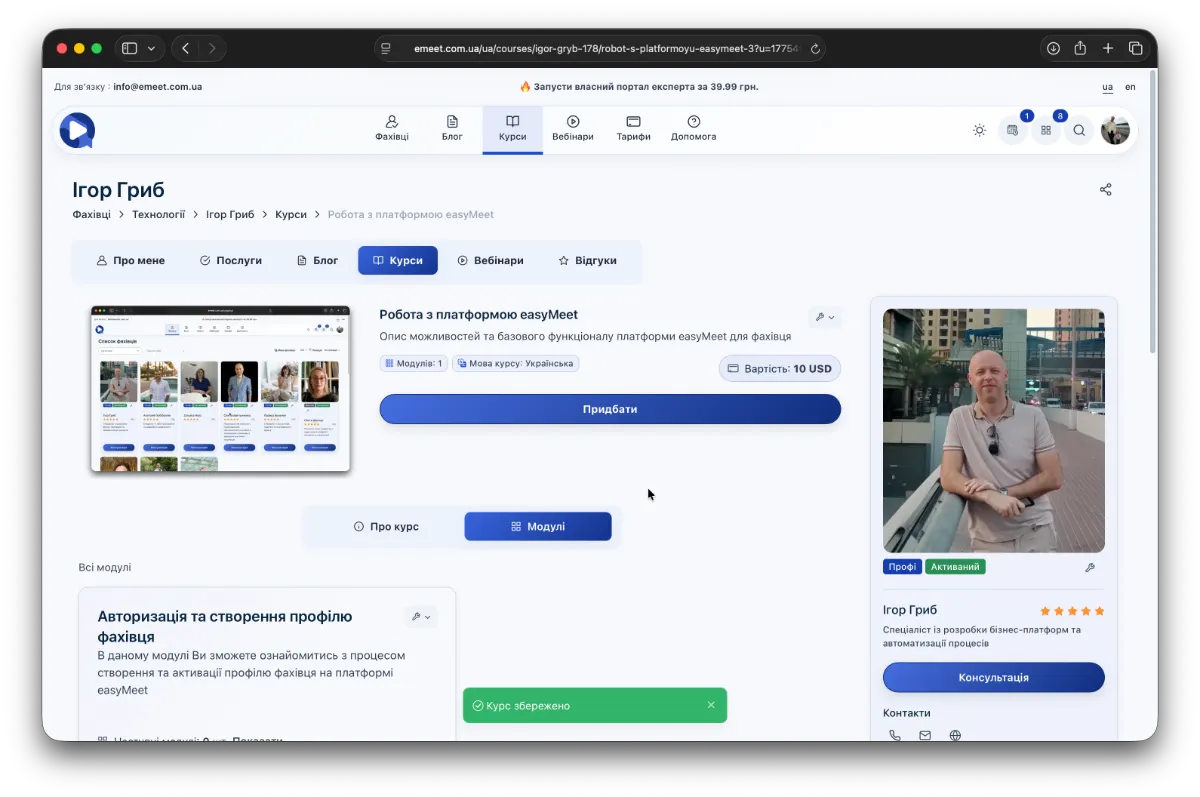Expand the module wrench settings dropdown
1200x797 pixels.
(x=421, y=617)
